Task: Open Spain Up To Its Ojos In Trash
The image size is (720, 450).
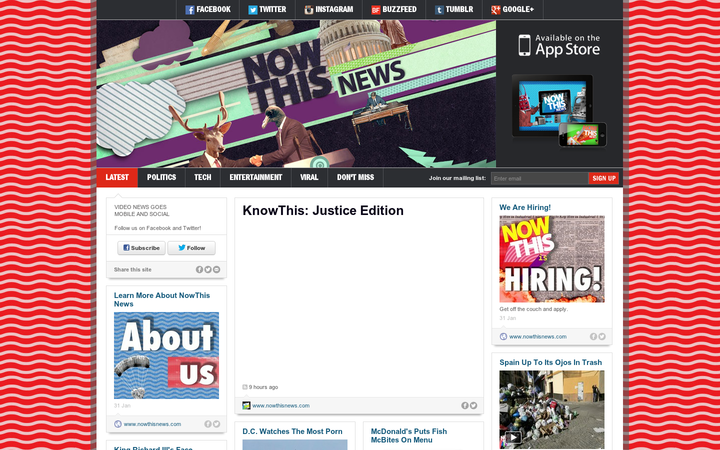Action: coord(551,362)
